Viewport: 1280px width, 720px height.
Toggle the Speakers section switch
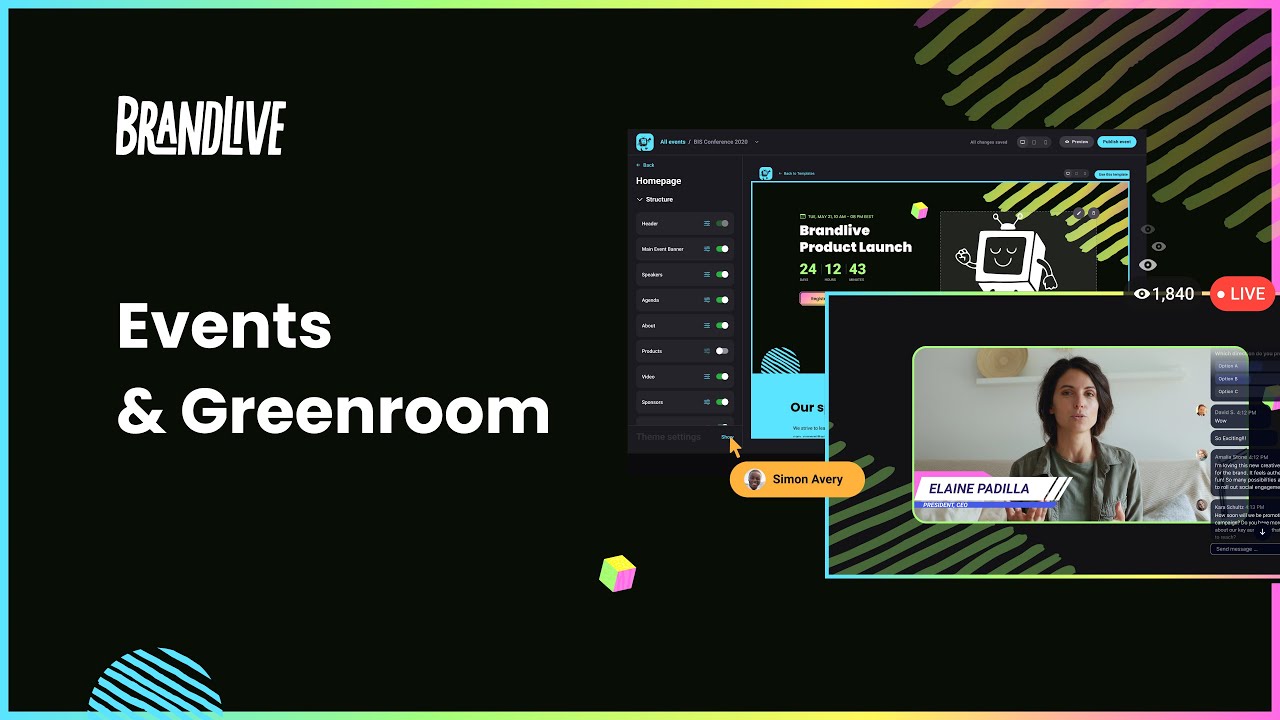click(x=722, y=275)
